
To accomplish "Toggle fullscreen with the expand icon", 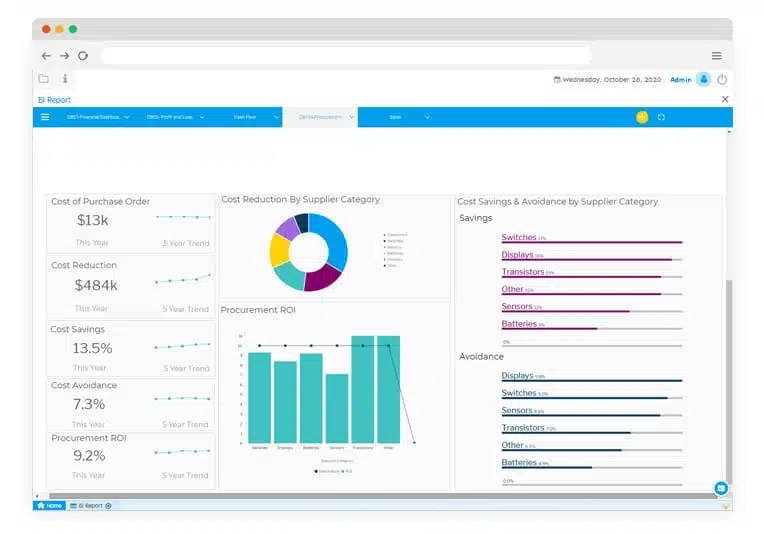I will 661,117.
